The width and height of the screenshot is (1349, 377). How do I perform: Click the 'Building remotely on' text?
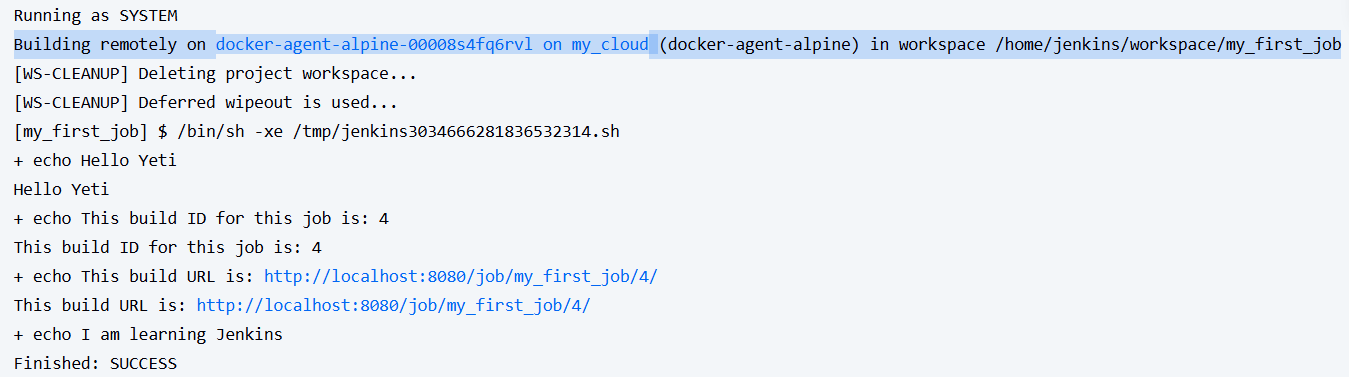(110, 45)
